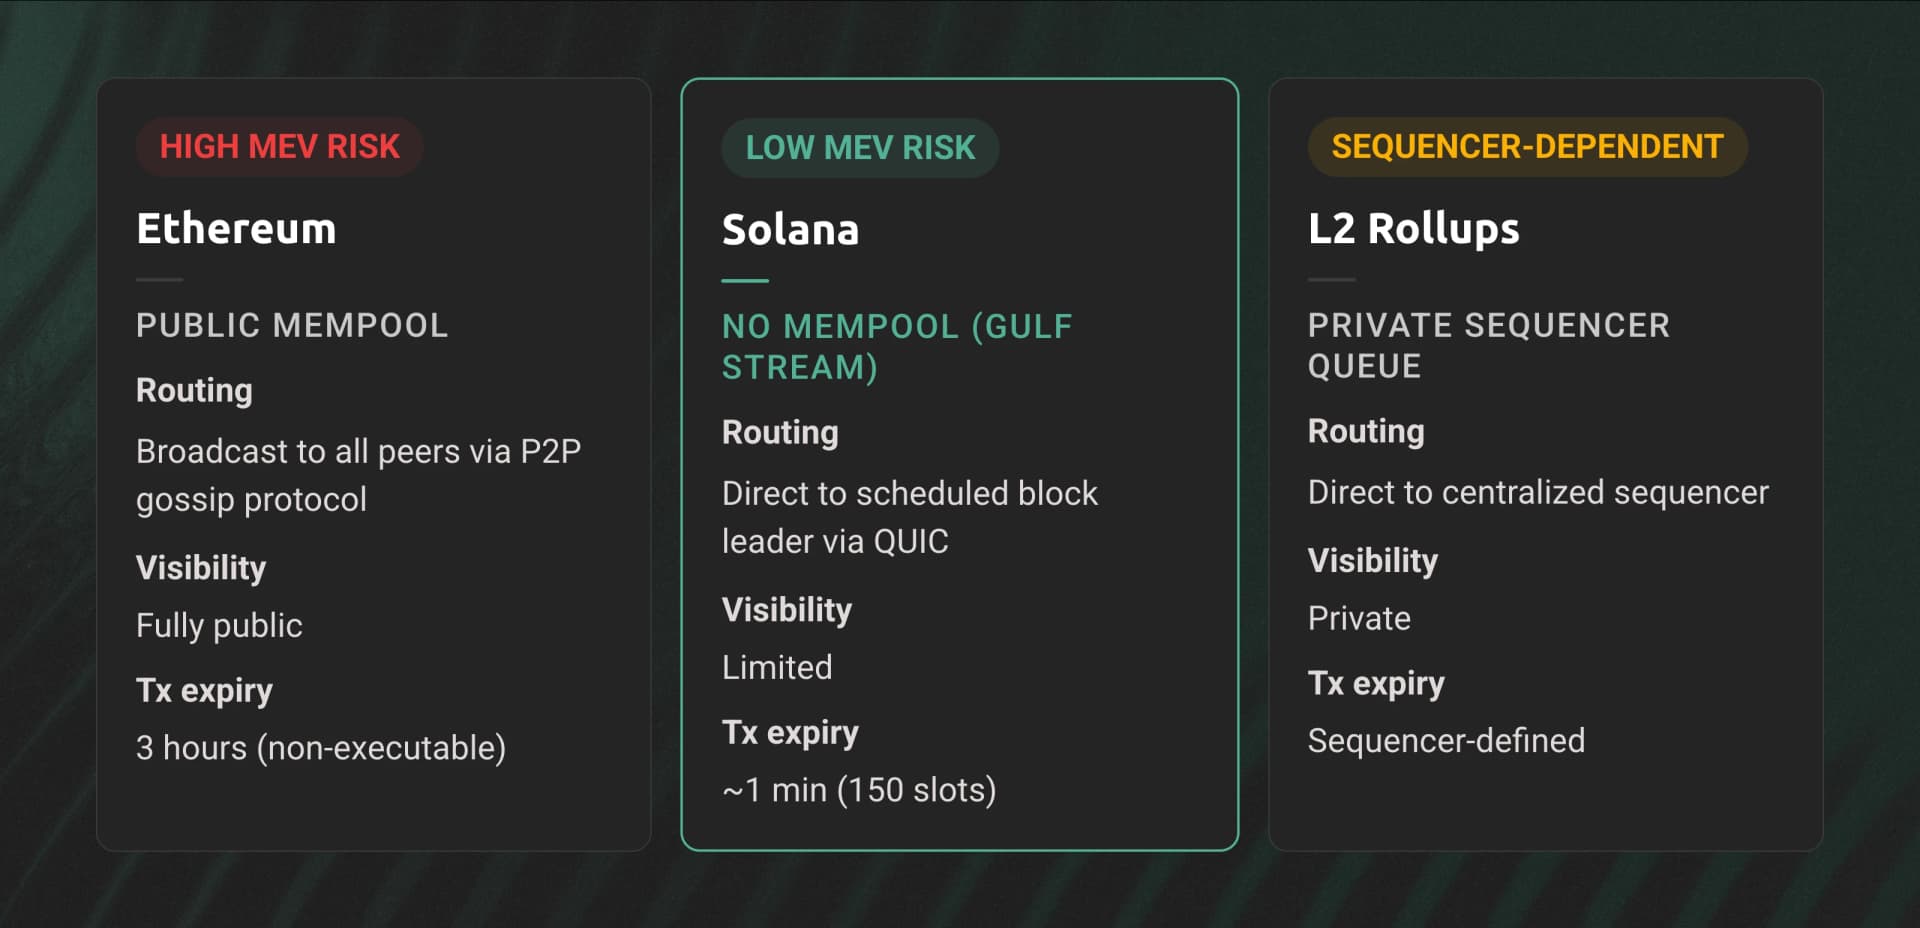Select the Solana card heading
The height and width of the screenshot is (928, 1920).
point(790,230)
